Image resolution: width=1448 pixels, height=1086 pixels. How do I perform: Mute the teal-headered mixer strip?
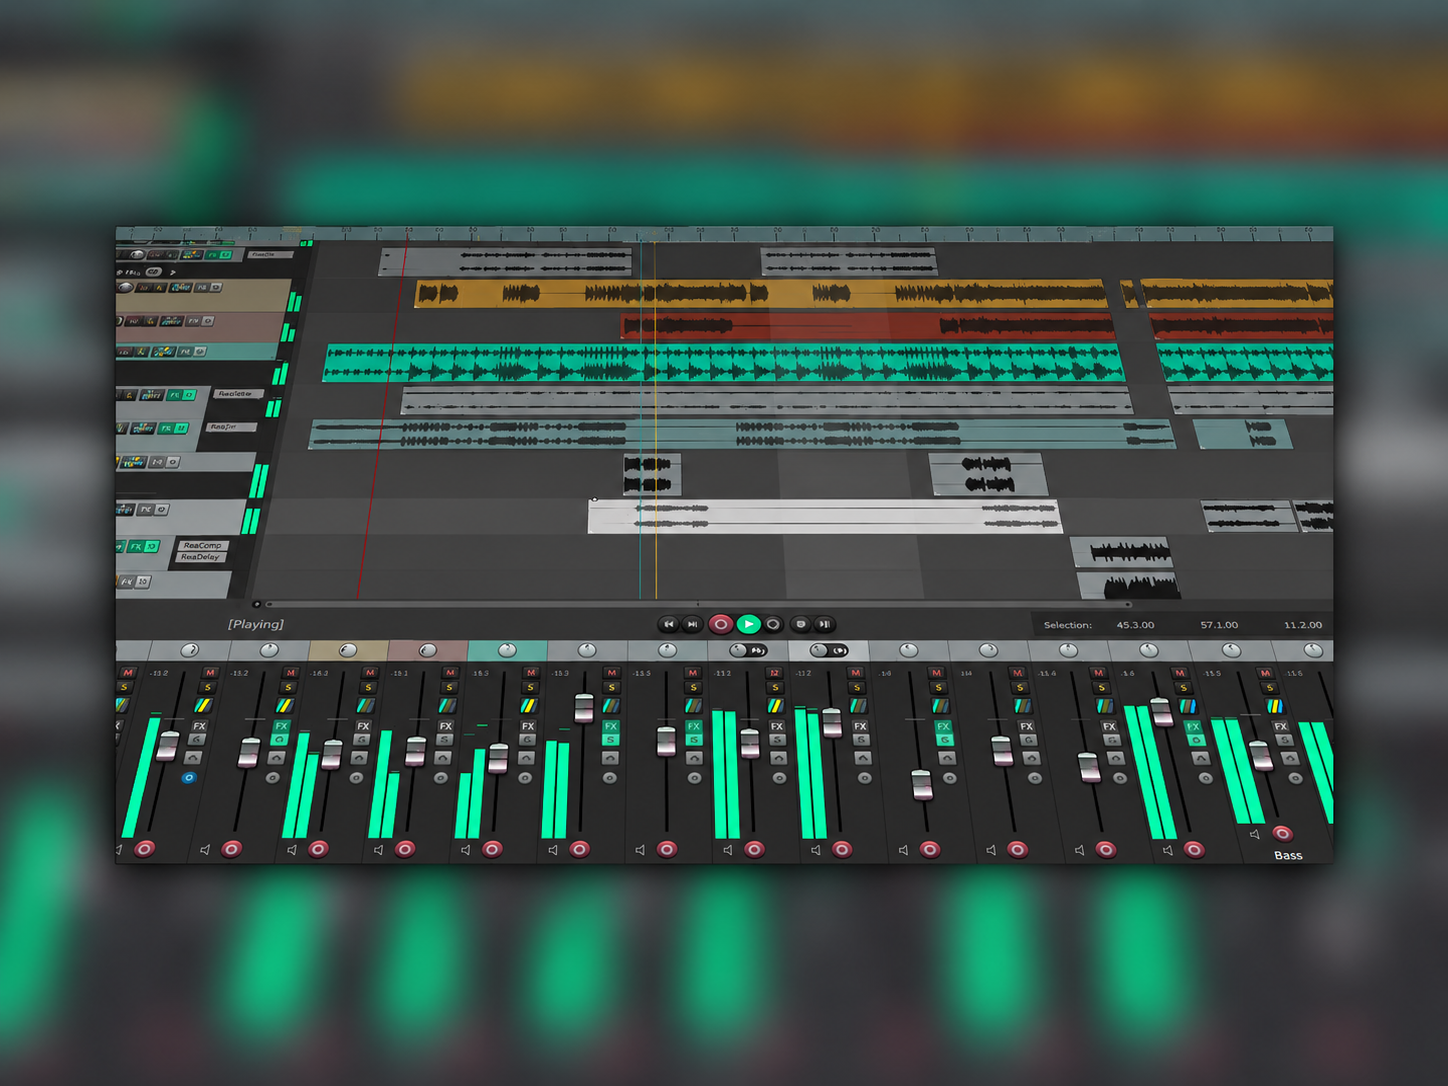tap(531, 673)
